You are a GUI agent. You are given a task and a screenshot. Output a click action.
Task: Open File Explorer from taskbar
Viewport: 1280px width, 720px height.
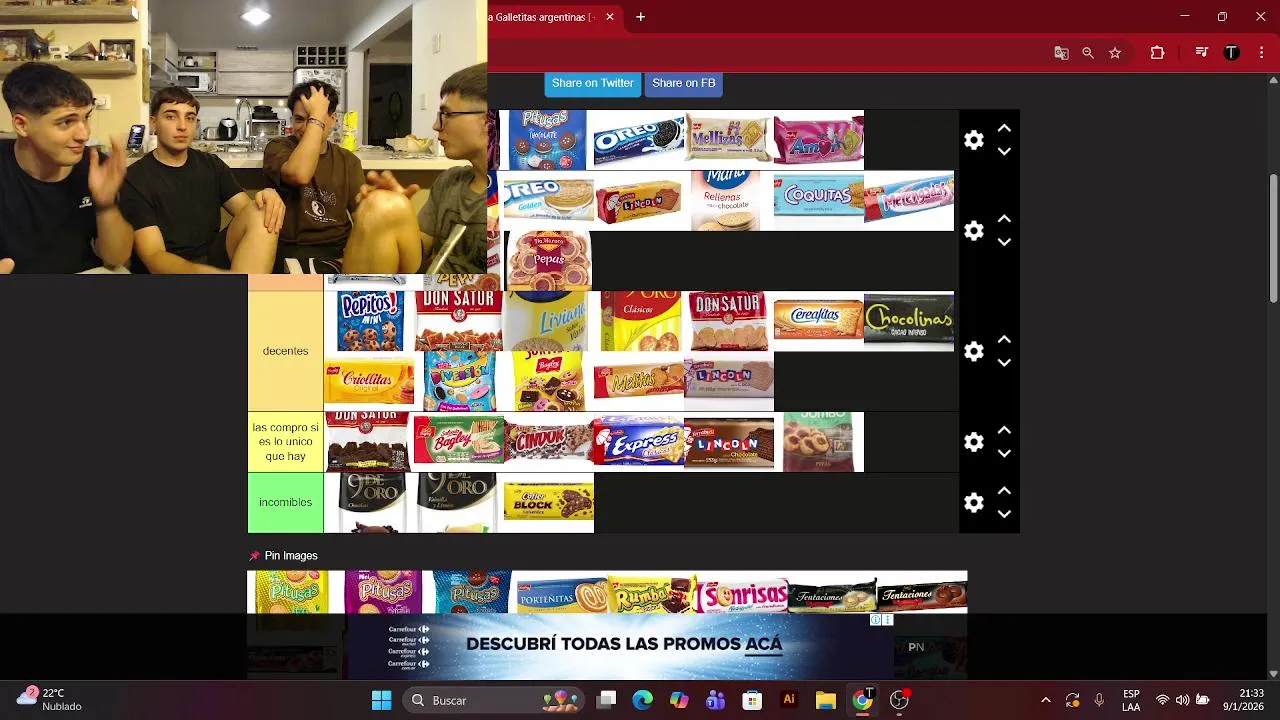[825, 700]
